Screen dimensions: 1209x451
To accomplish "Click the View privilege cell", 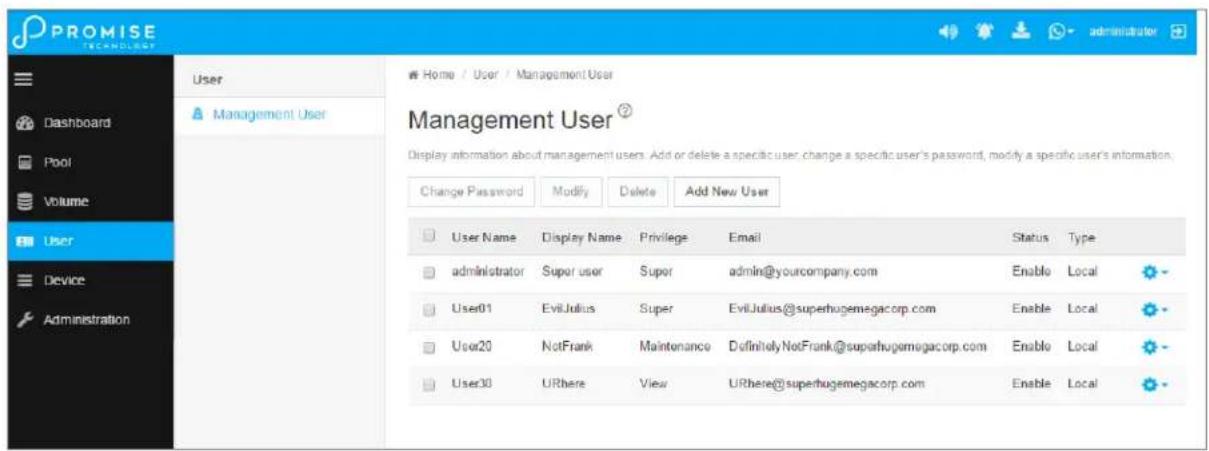I will point(652,385).
